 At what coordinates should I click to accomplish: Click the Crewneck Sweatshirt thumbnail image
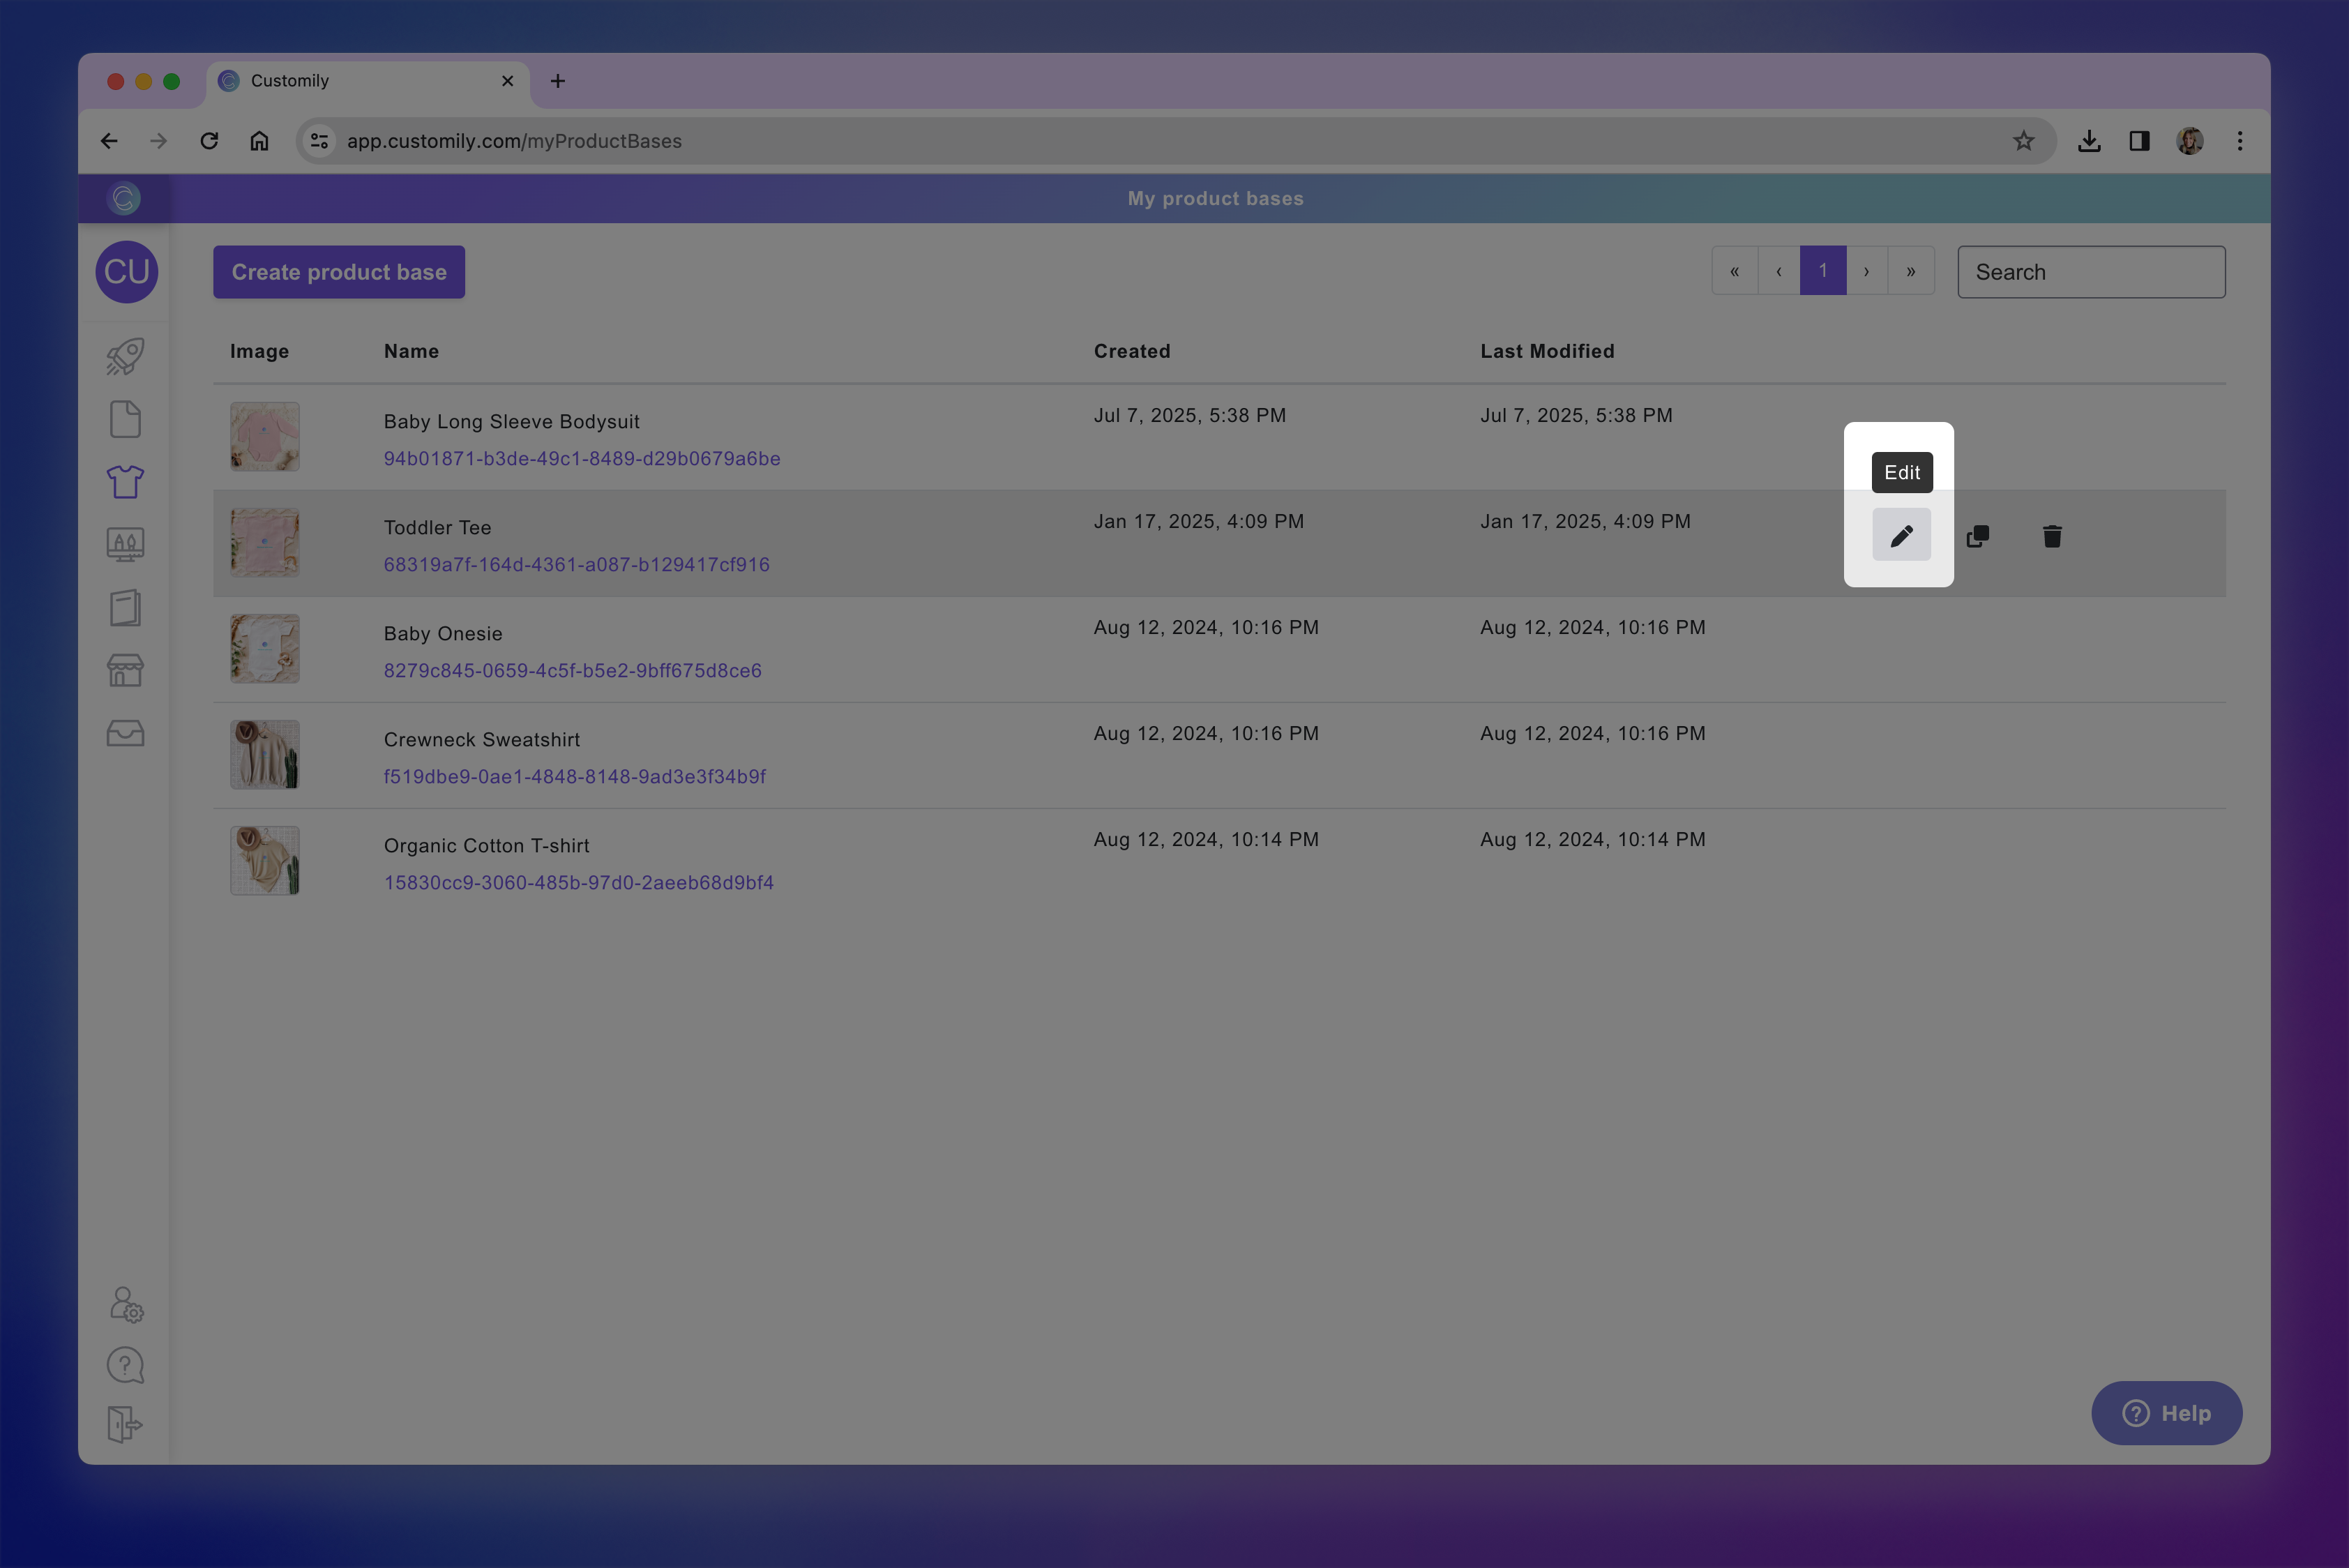pos(265,754)
